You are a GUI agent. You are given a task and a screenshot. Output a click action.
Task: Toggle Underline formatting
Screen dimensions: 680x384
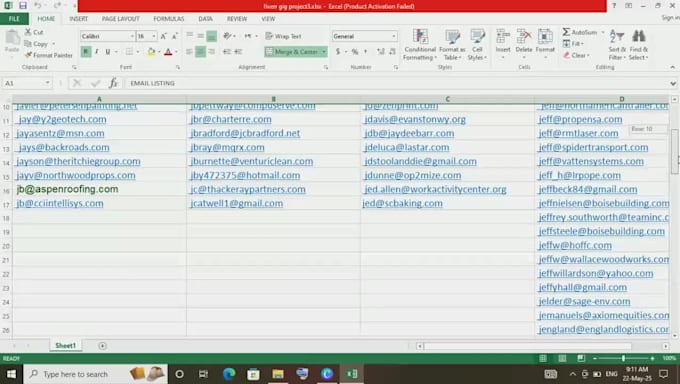[108, 52]
